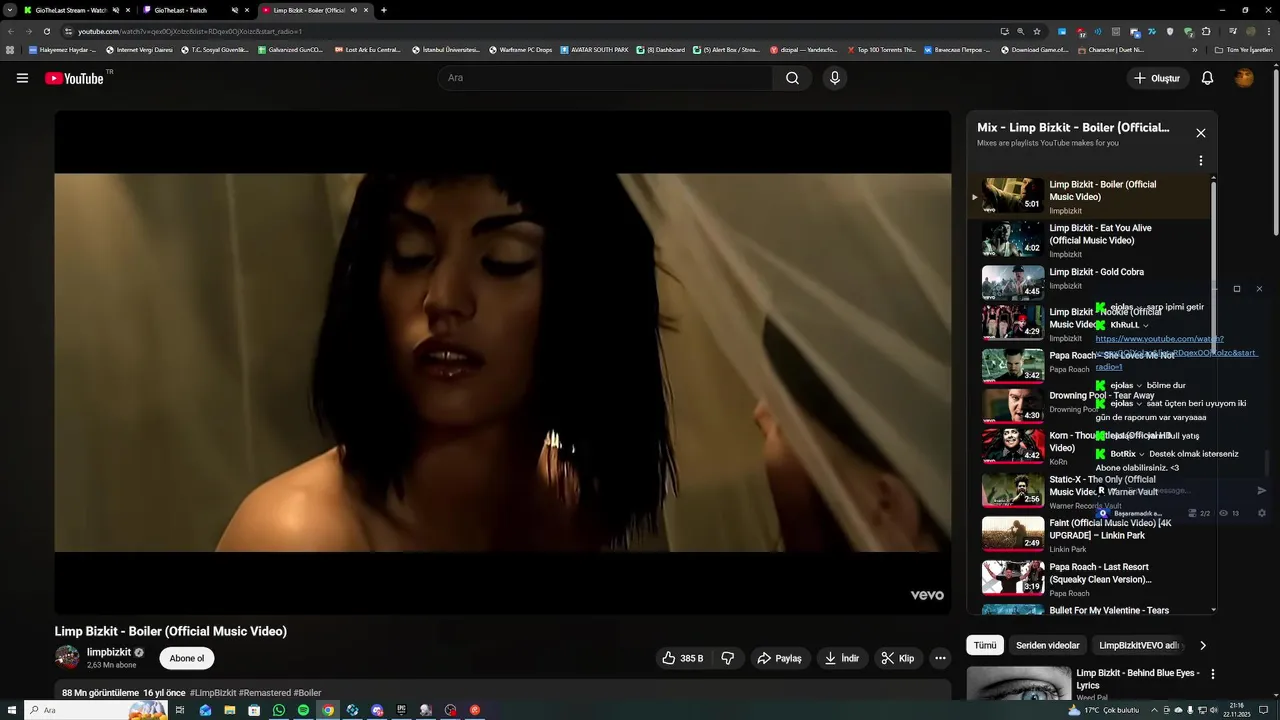Open Warframe PC Drops bookmark
The image size is (1280, 720).
[520, 49]
